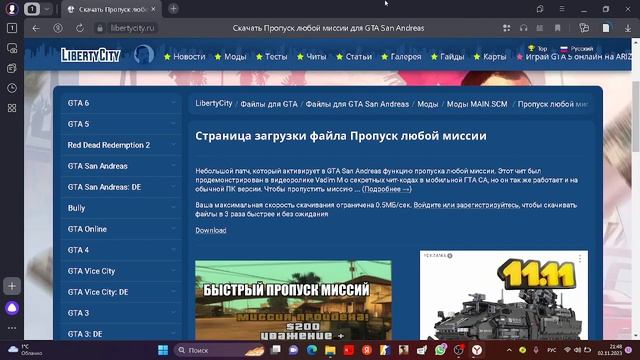Screen dimensions: 640x360
Task: Close the Скачать Пропуск tab
Action: coord(153,9)
